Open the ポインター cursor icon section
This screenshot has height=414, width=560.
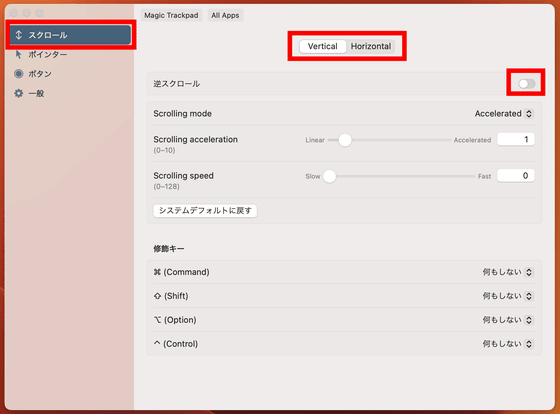click(x=19, y=55)
